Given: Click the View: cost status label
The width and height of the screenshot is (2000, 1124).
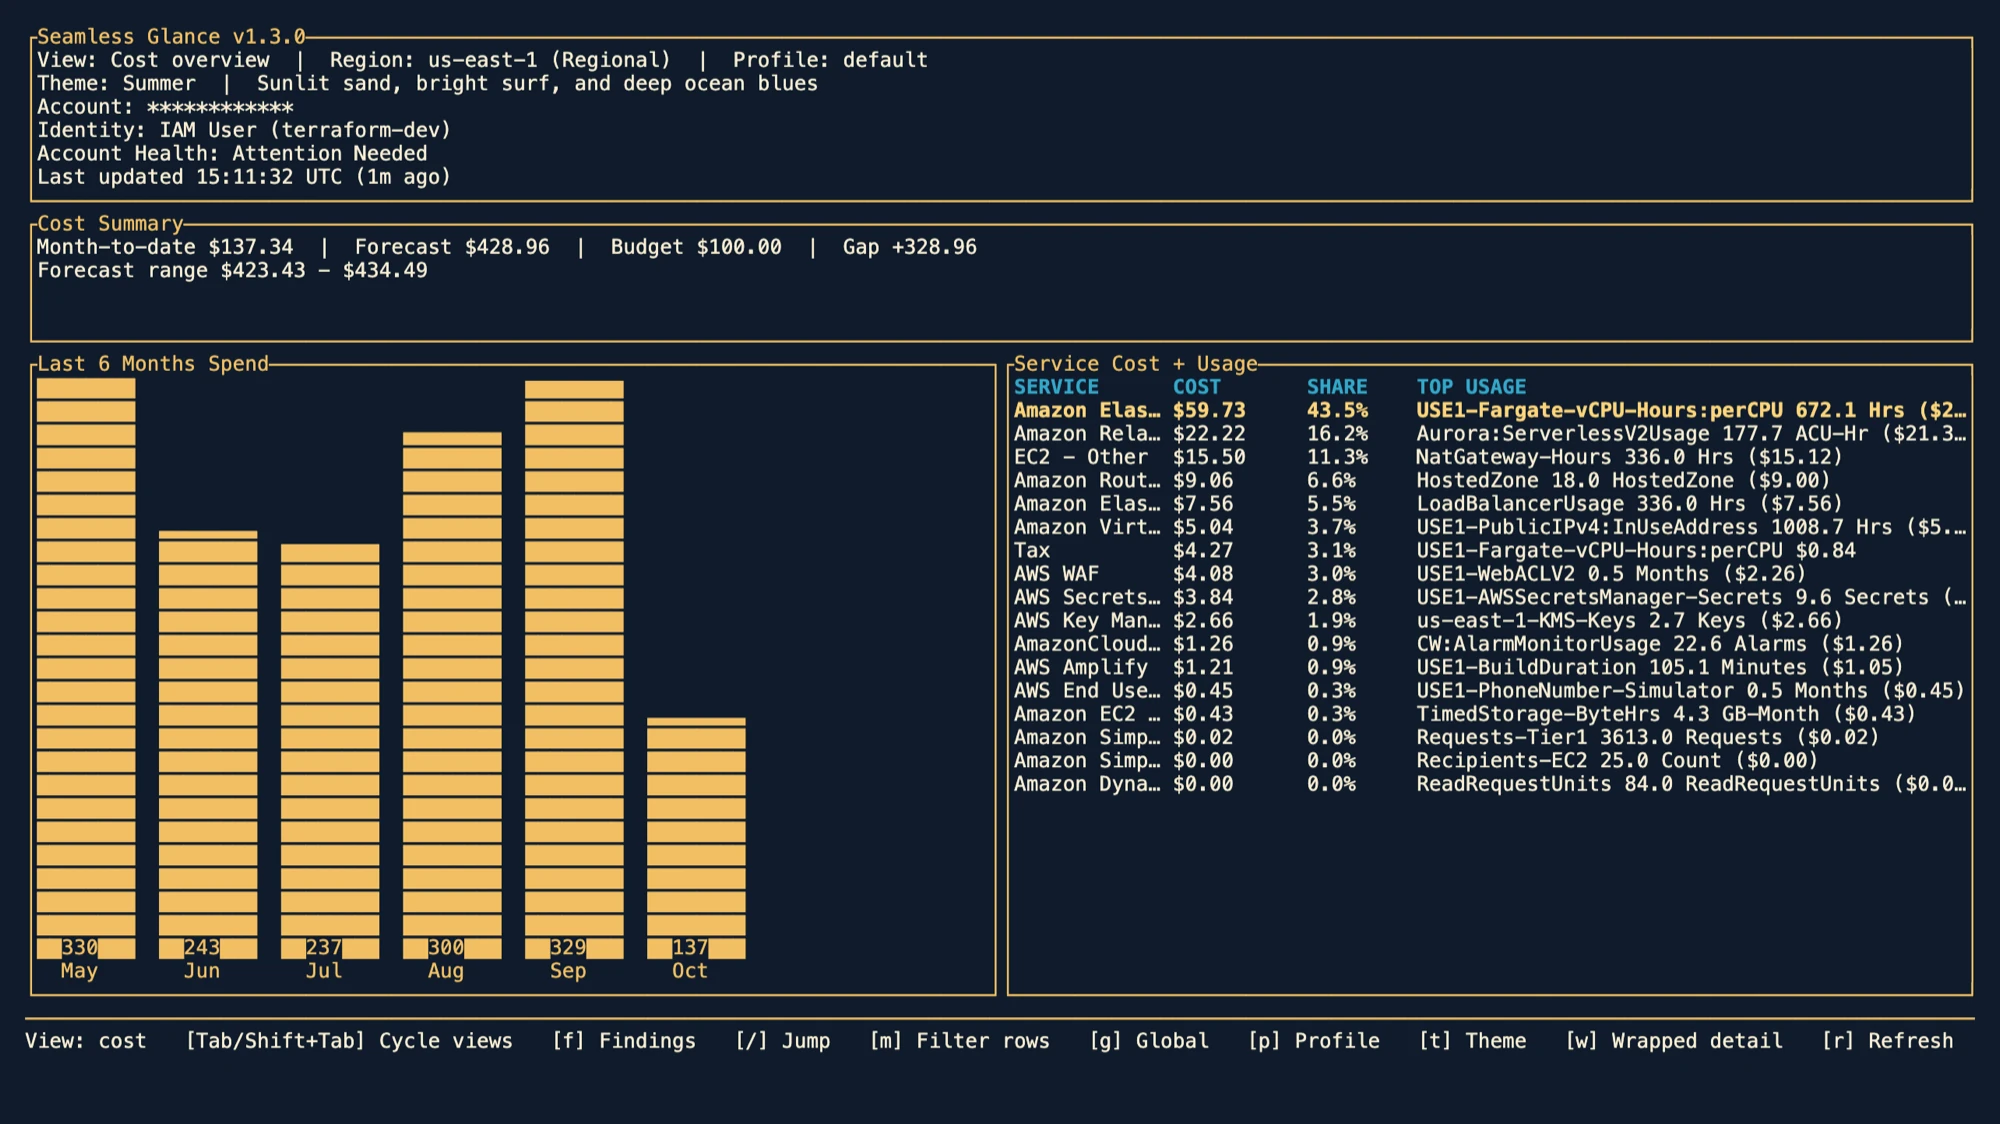Looking at the screenshot, I should [x=86, y=1041].
